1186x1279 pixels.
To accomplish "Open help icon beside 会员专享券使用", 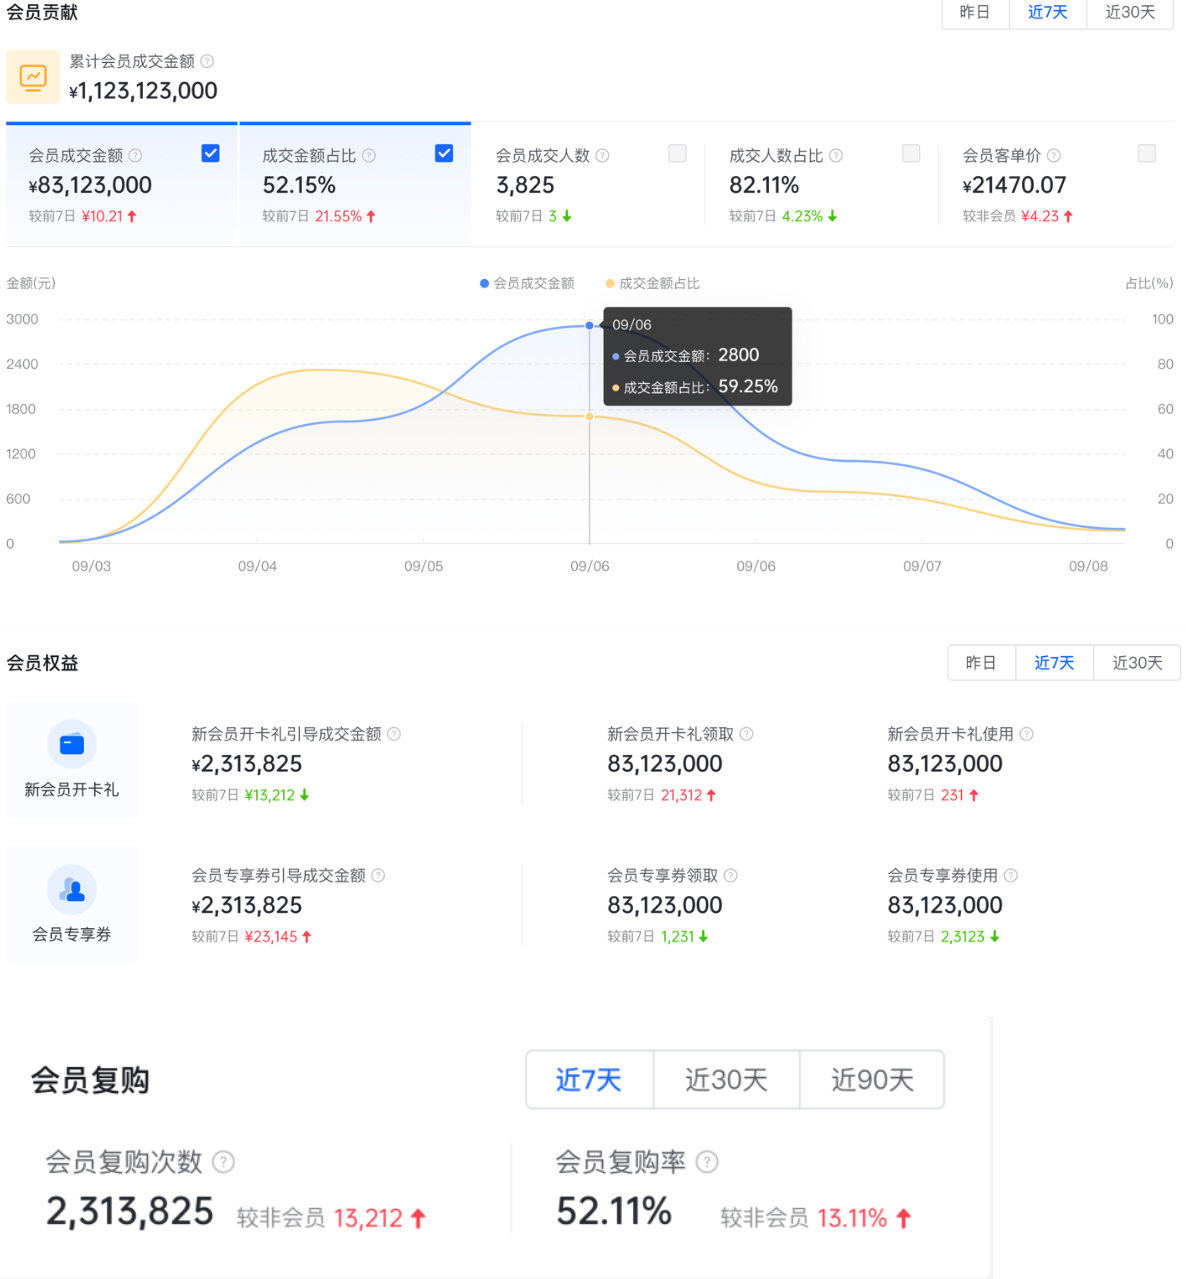I will pos(1011,876).
